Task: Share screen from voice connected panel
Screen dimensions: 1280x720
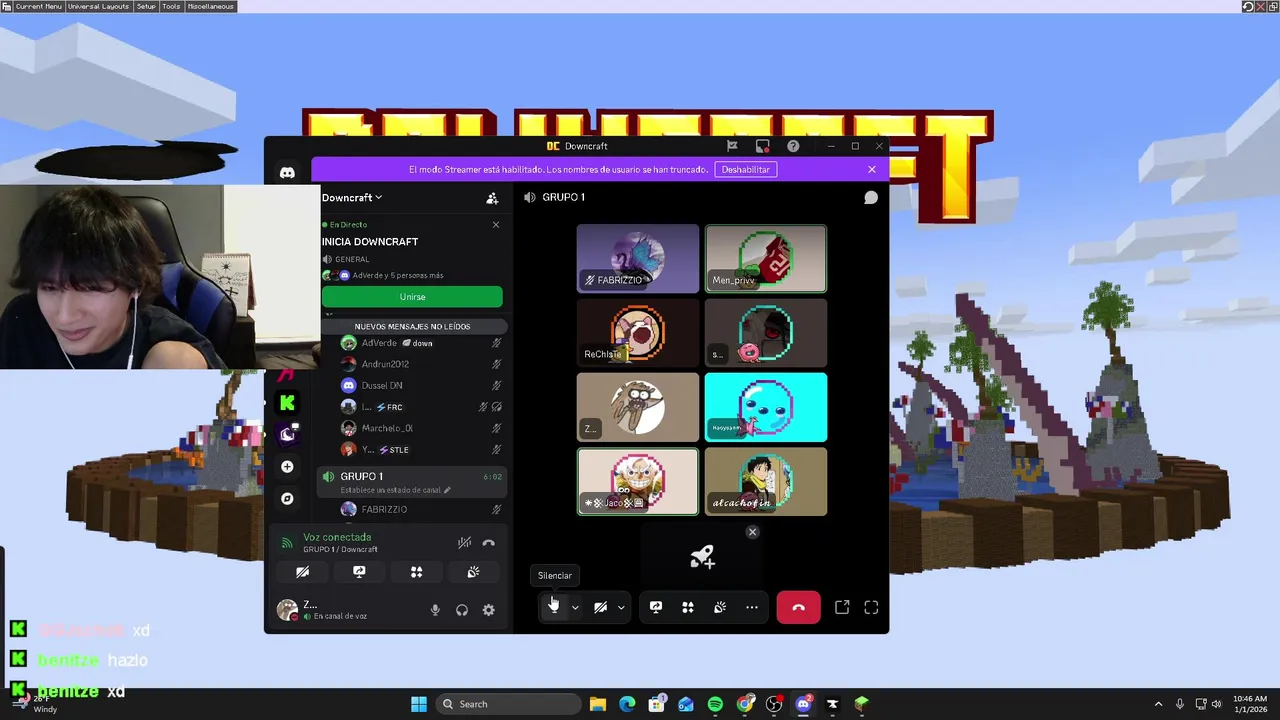Action: 359,572
